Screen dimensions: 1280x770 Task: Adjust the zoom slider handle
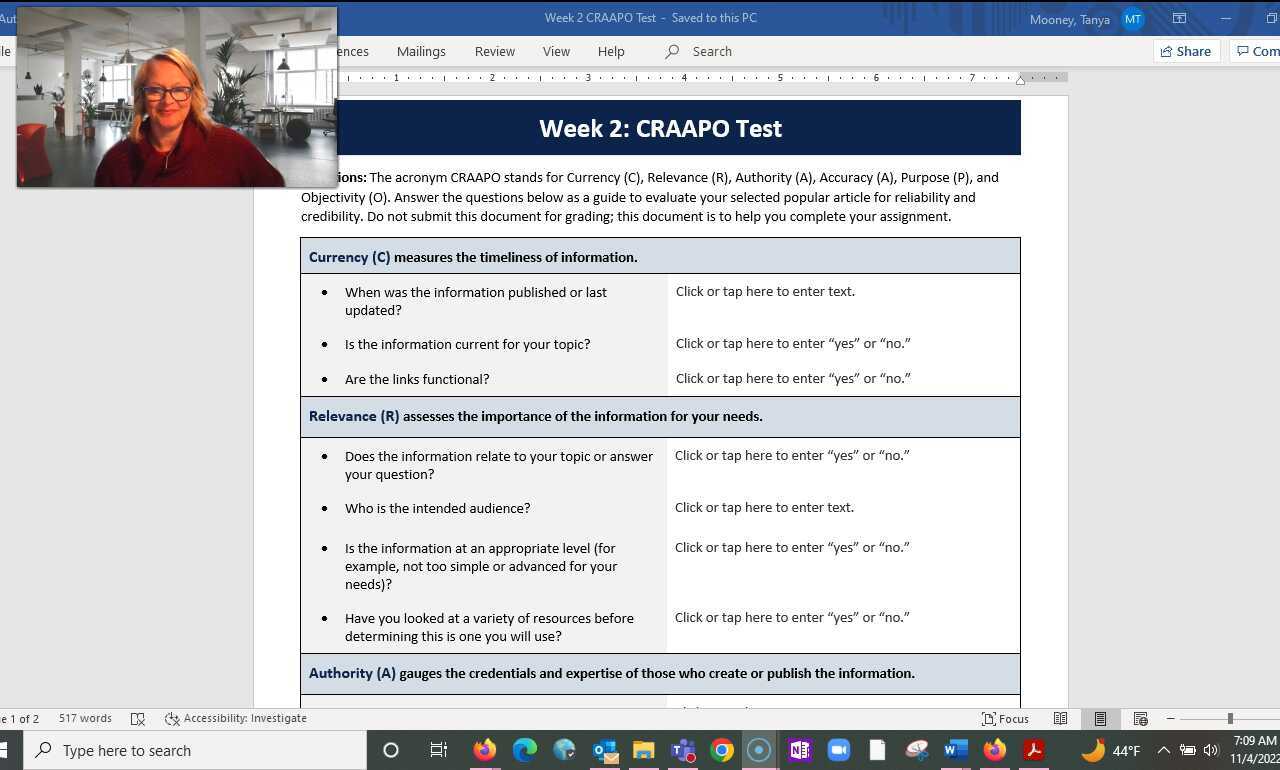click(x=1230, y=718)
